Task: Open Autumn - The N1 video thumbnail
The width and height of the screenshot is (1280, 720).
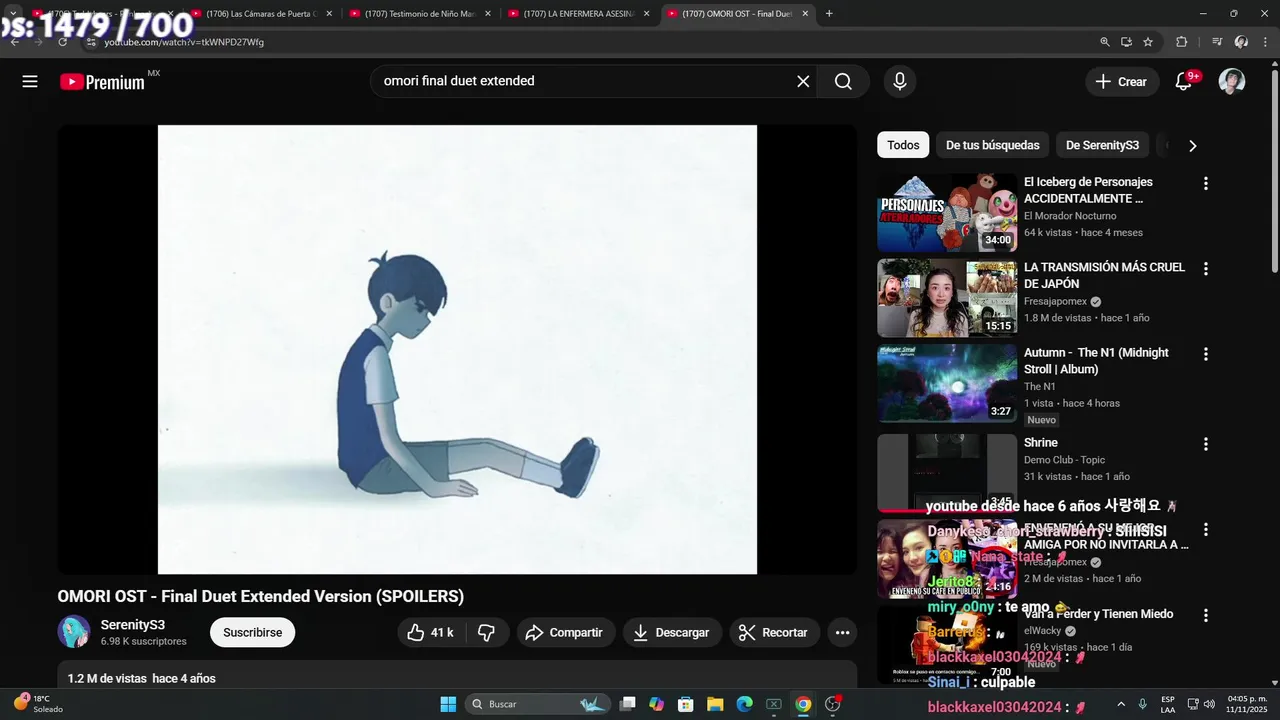Action: (x=947, y=383)
